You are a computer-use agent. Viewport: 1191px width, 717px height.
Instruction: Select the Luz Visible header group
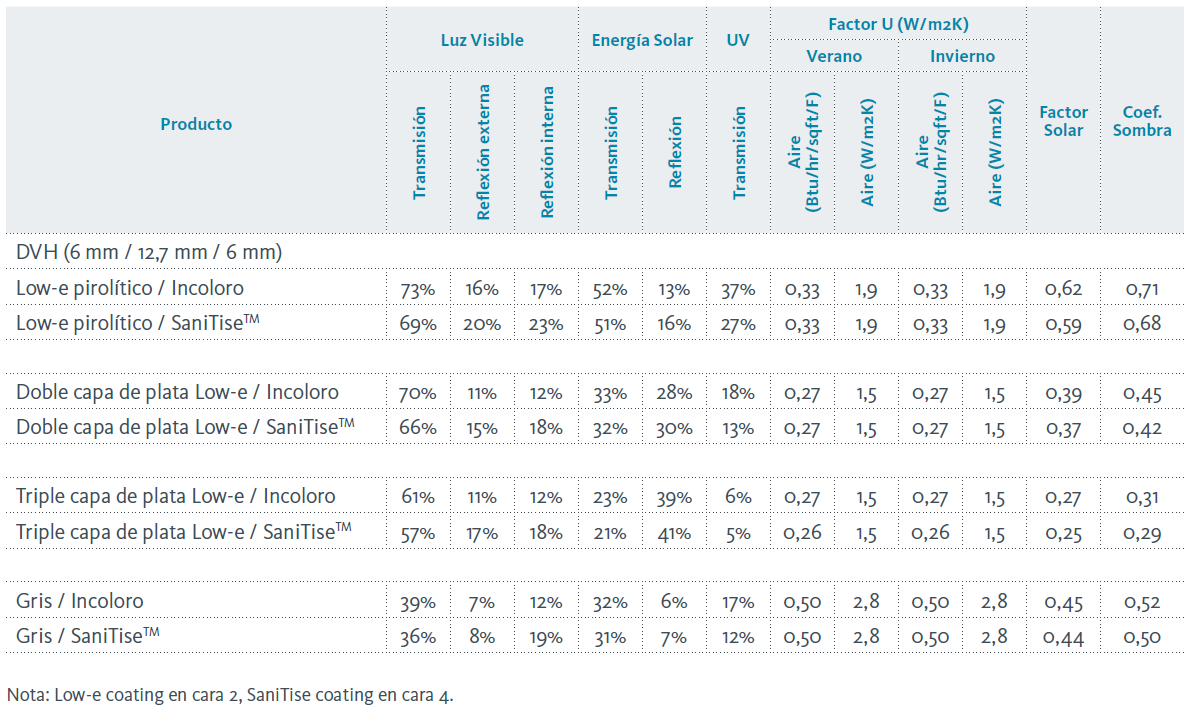click(482, 40)
